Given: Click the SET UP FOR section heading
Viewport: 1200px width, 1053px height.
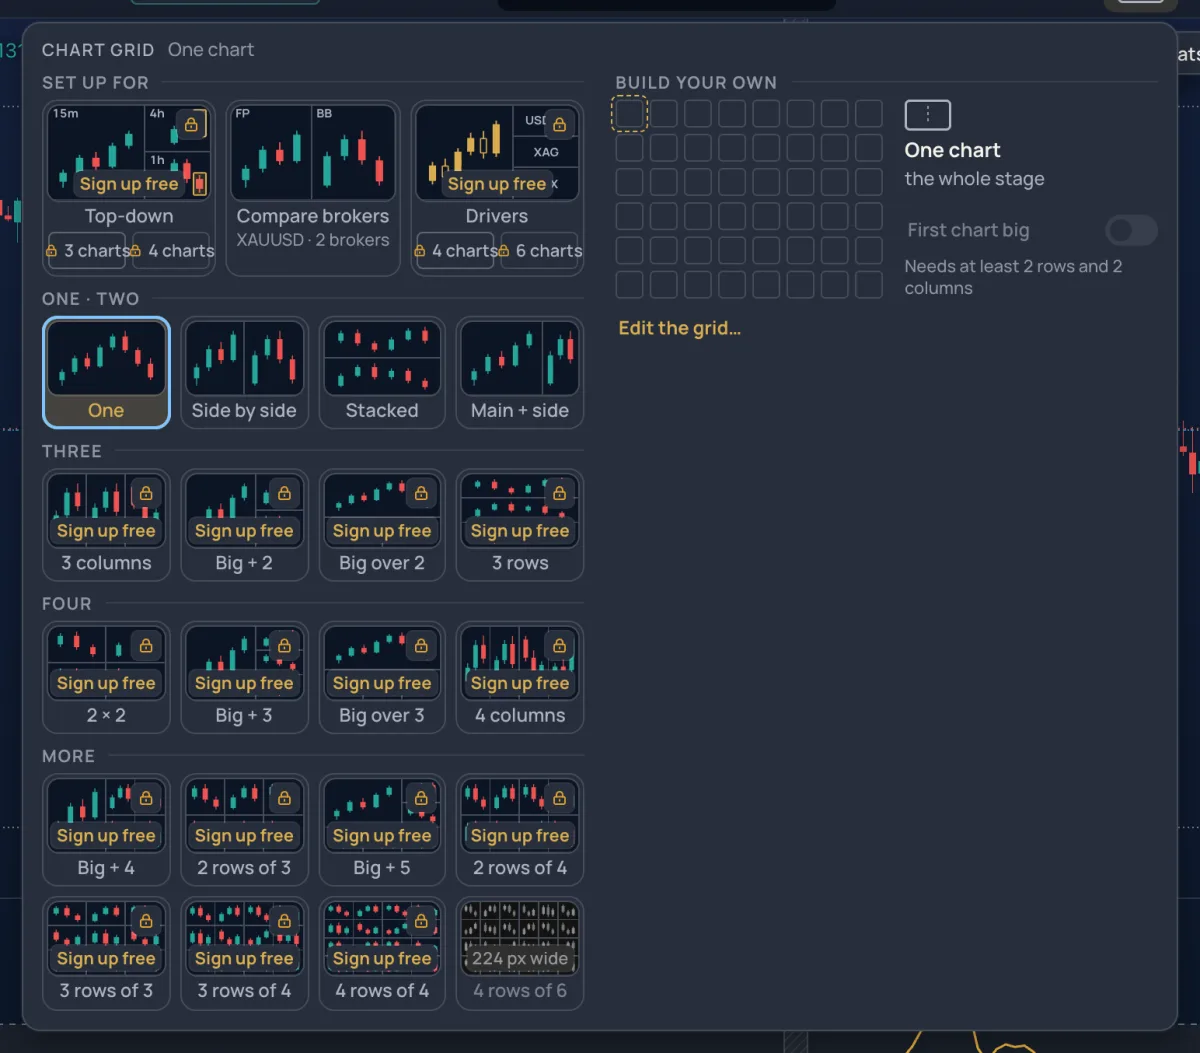Looking at the screenshot, I should click(95, 83).
